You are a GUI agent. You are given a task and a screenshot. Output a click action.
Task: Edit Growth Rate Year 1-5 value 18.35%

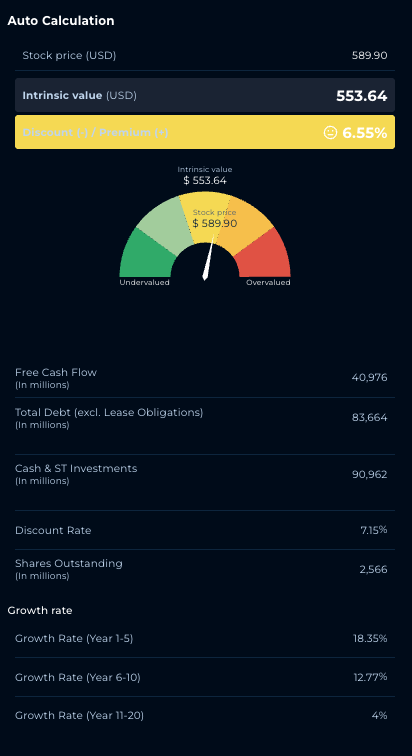click(370, 638)
